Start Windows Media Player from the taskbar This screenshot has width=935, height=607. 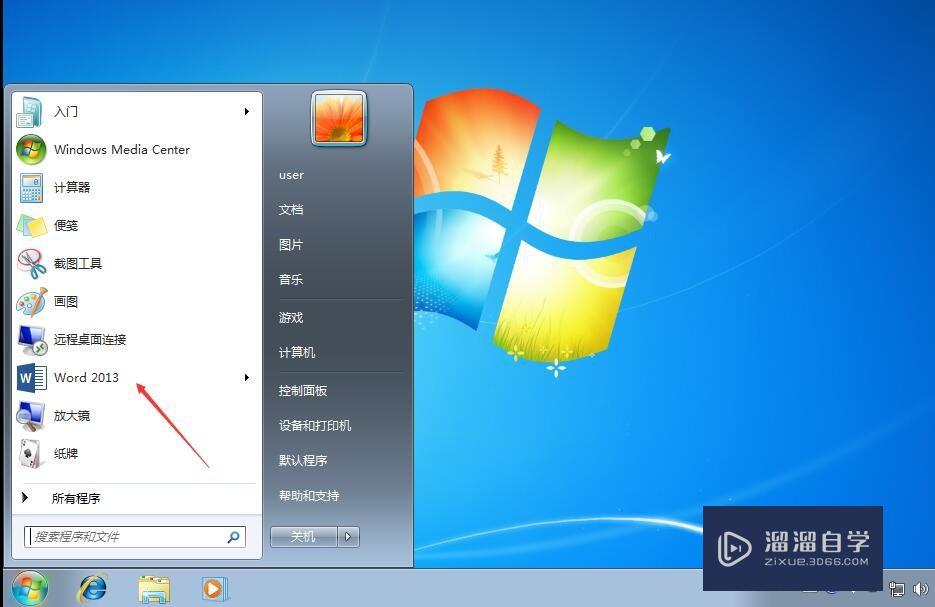point(214,588)
